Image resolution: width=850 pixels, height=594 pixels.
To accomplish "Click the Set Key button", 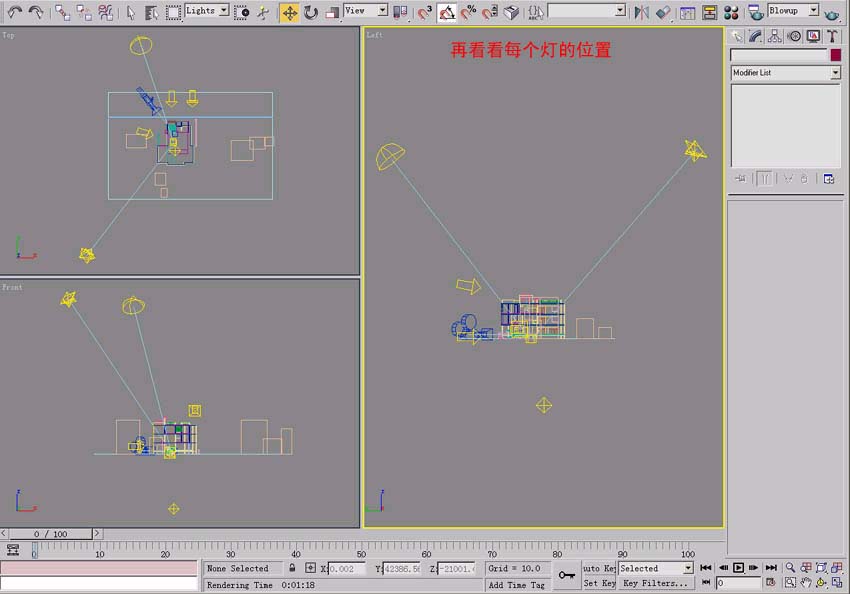I will (x=599, y=583).
